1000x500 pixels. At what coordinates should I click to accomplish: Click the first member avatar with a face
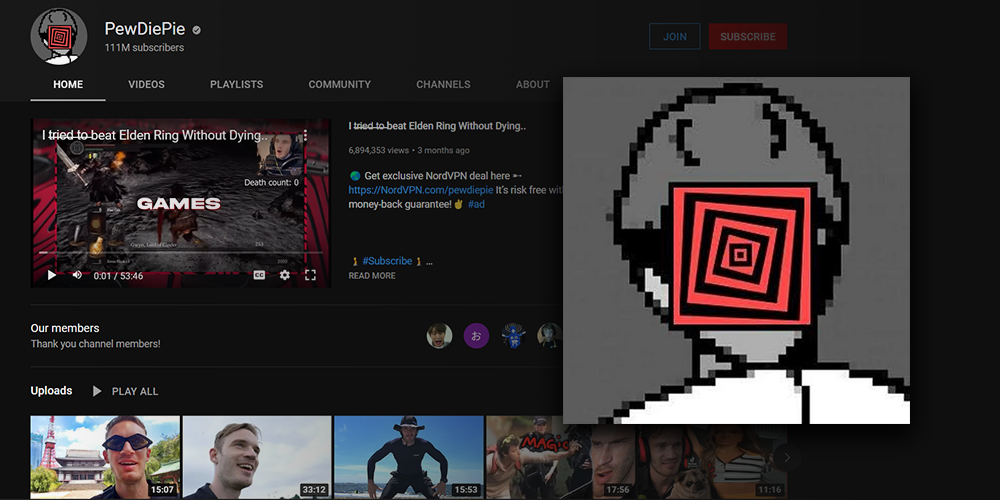click(439, 335)
